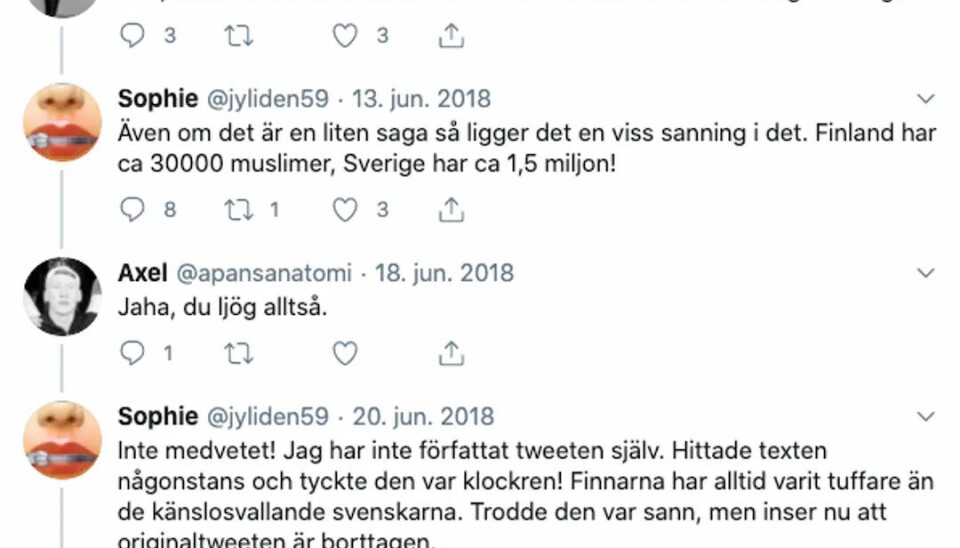Screen dimensions: 960x548
Task: Reply to Axel's tweet "Jaha, du ljög alltså"
Action: click(133, 353)
